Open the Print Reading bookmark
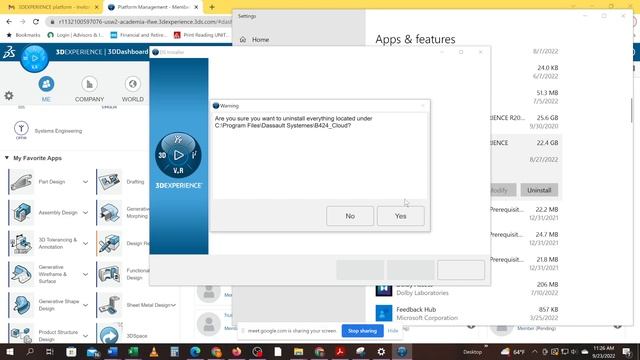This screenshot has width=640, height=360. click(201, 35)
